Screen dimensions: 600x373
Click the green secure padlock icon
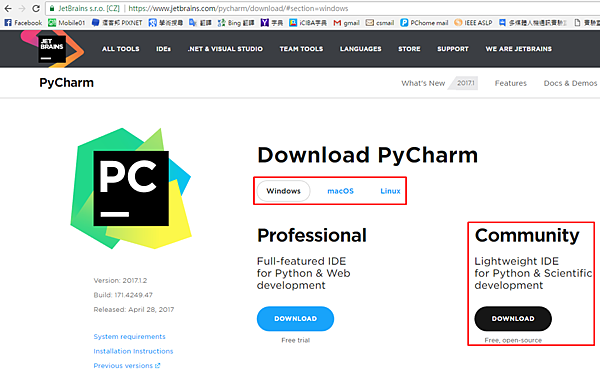tap(52, 8)
